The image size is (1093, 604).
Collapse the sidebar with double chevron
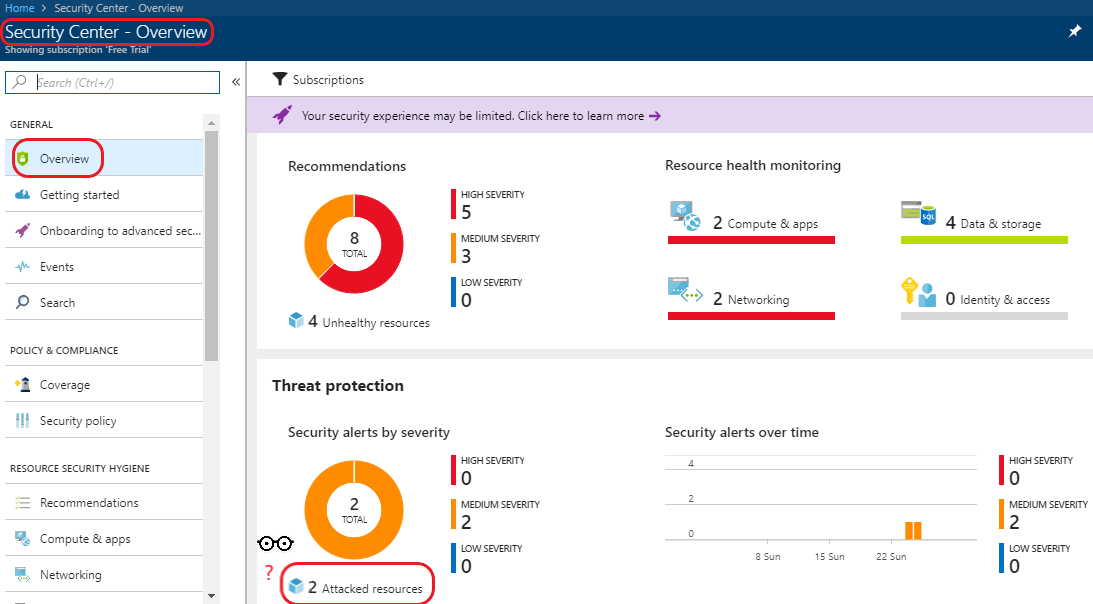click(236, 82)
